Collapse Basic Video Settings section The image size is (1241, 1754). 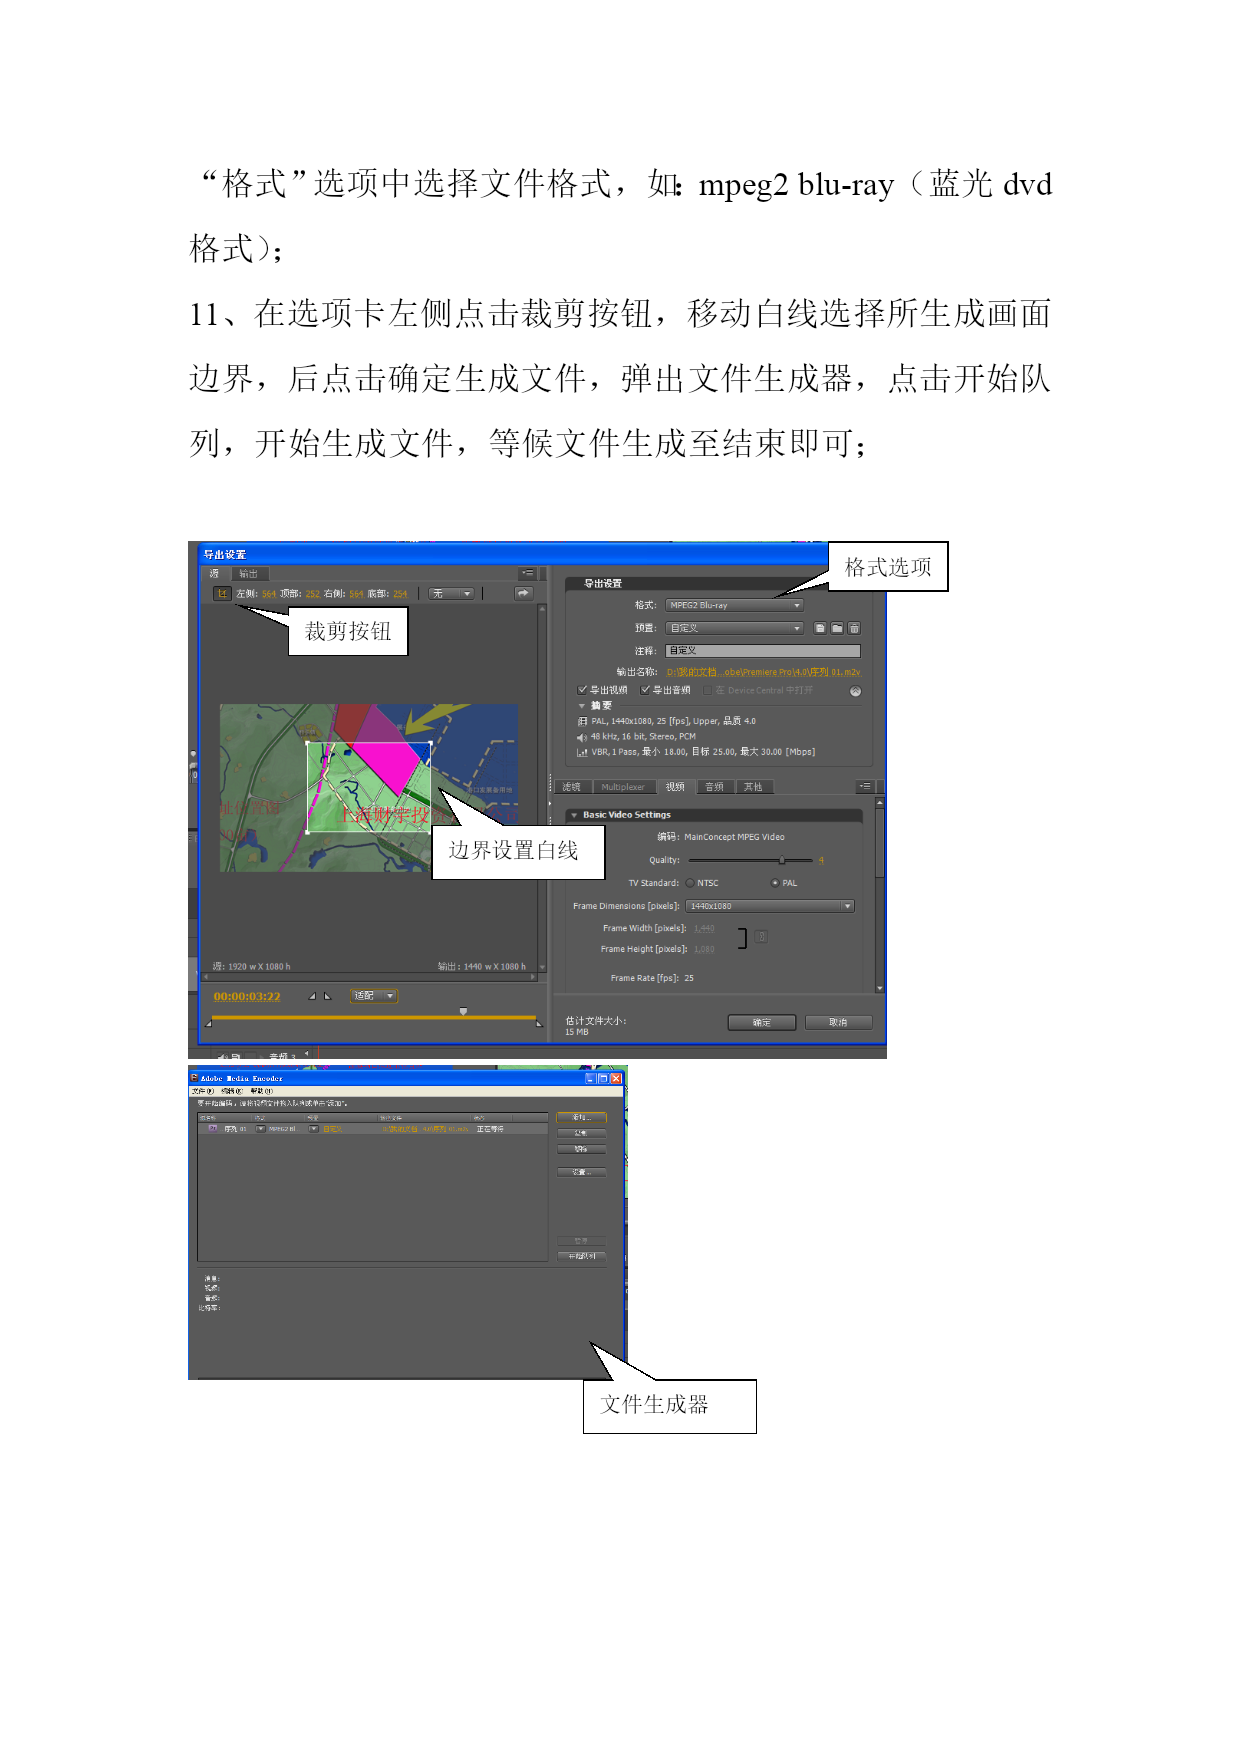click(x=574, y=815)
